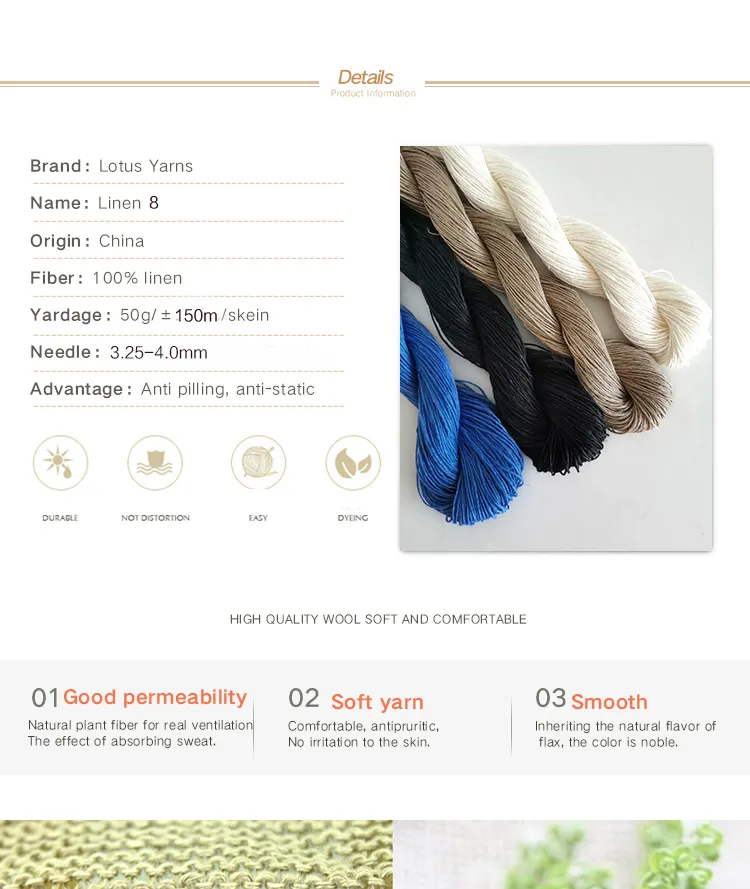
Task: Open the knitted yellow fabric image
Action: tap(196, 854)
